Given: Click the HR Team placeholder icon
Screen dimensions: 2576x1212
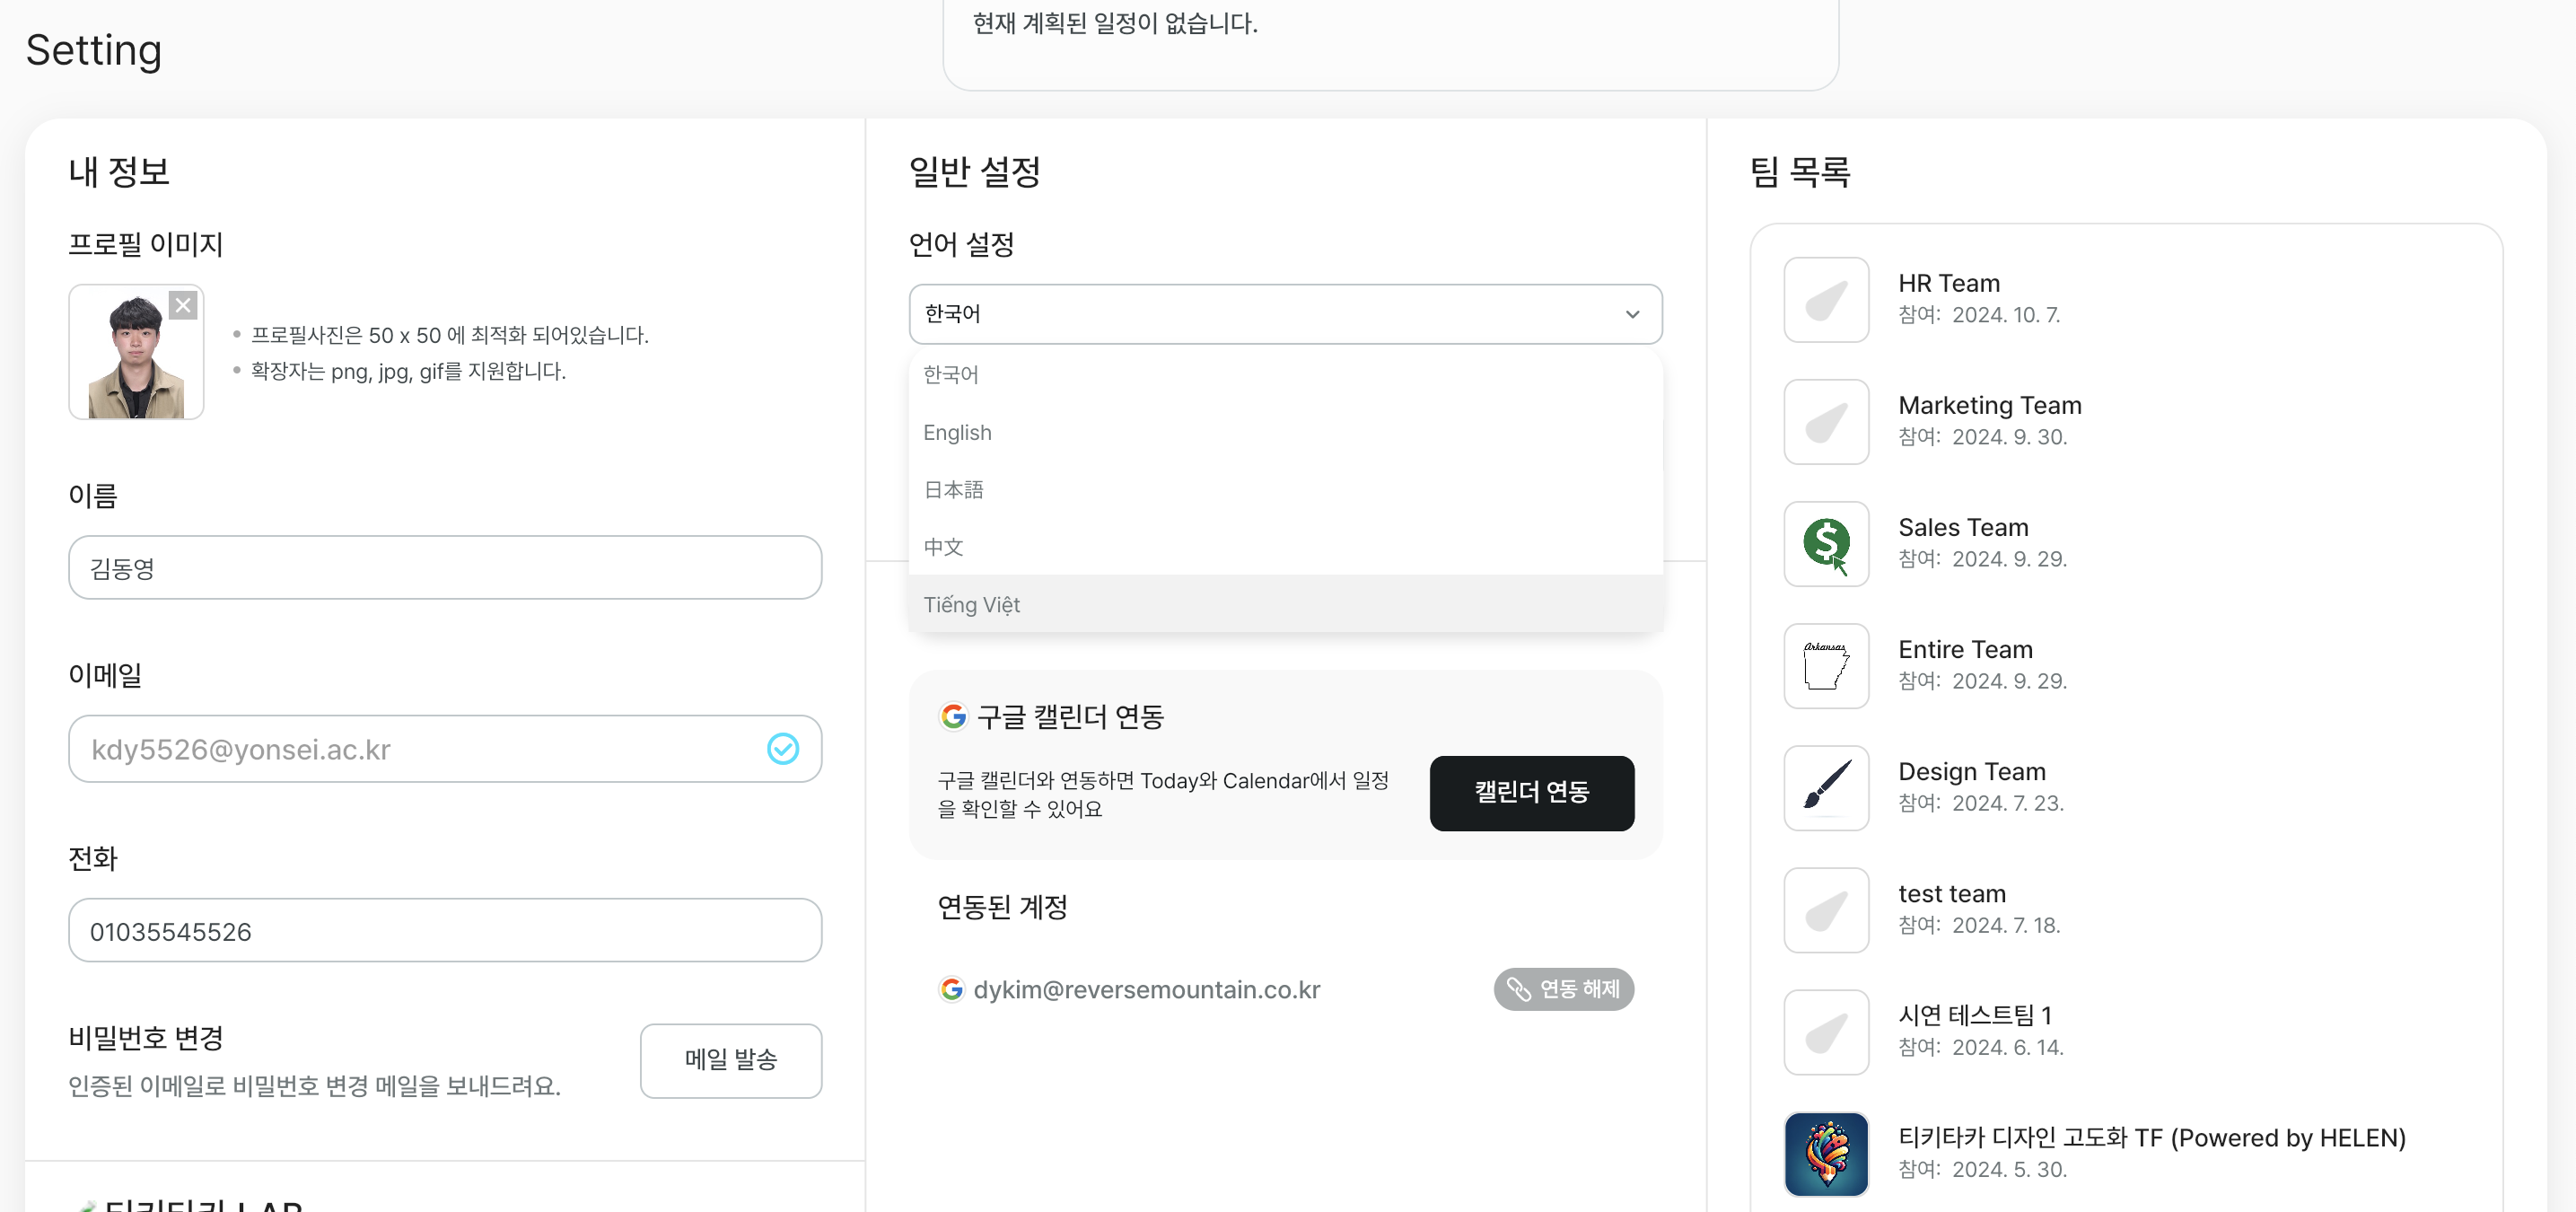Looking at the screenshot, I should [1826, 300].
